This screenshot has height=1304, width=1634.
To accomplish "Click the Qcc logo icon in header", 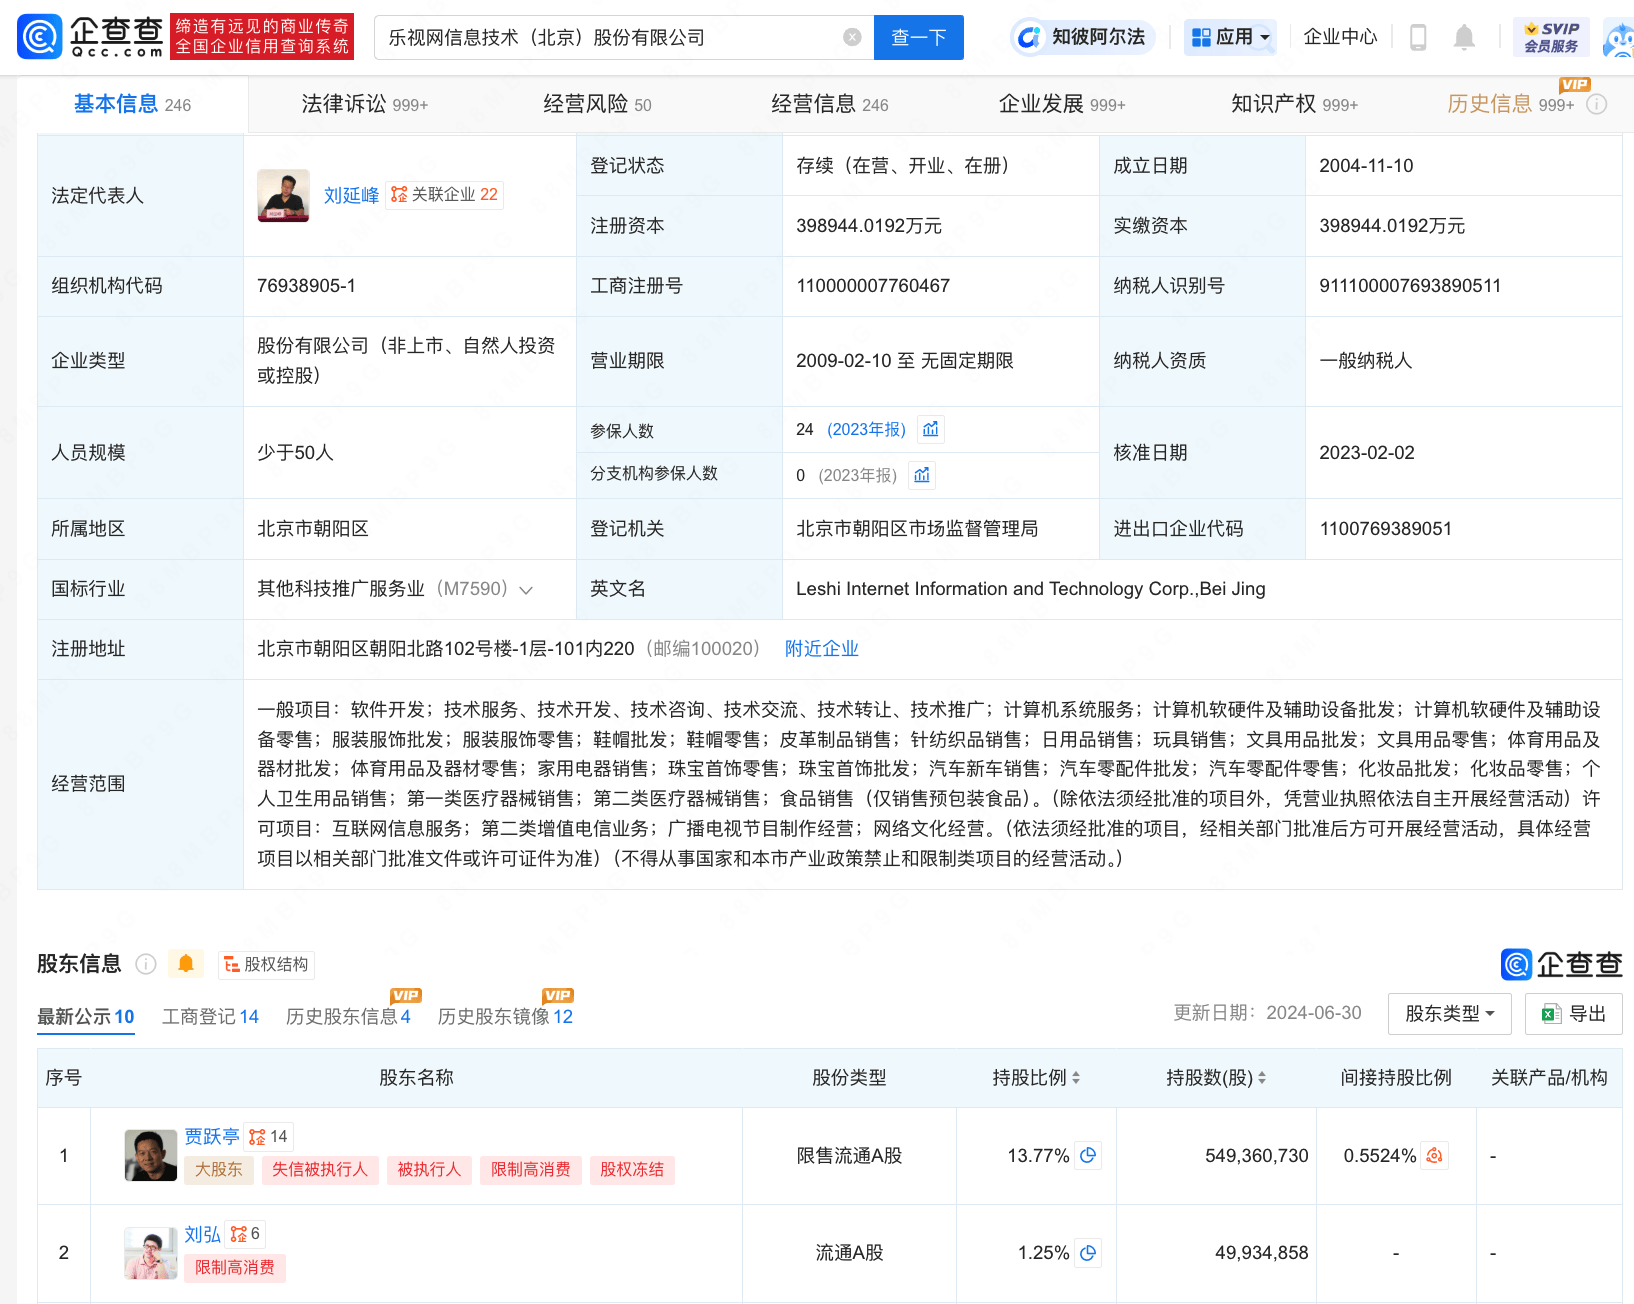I will click(40, 37).
